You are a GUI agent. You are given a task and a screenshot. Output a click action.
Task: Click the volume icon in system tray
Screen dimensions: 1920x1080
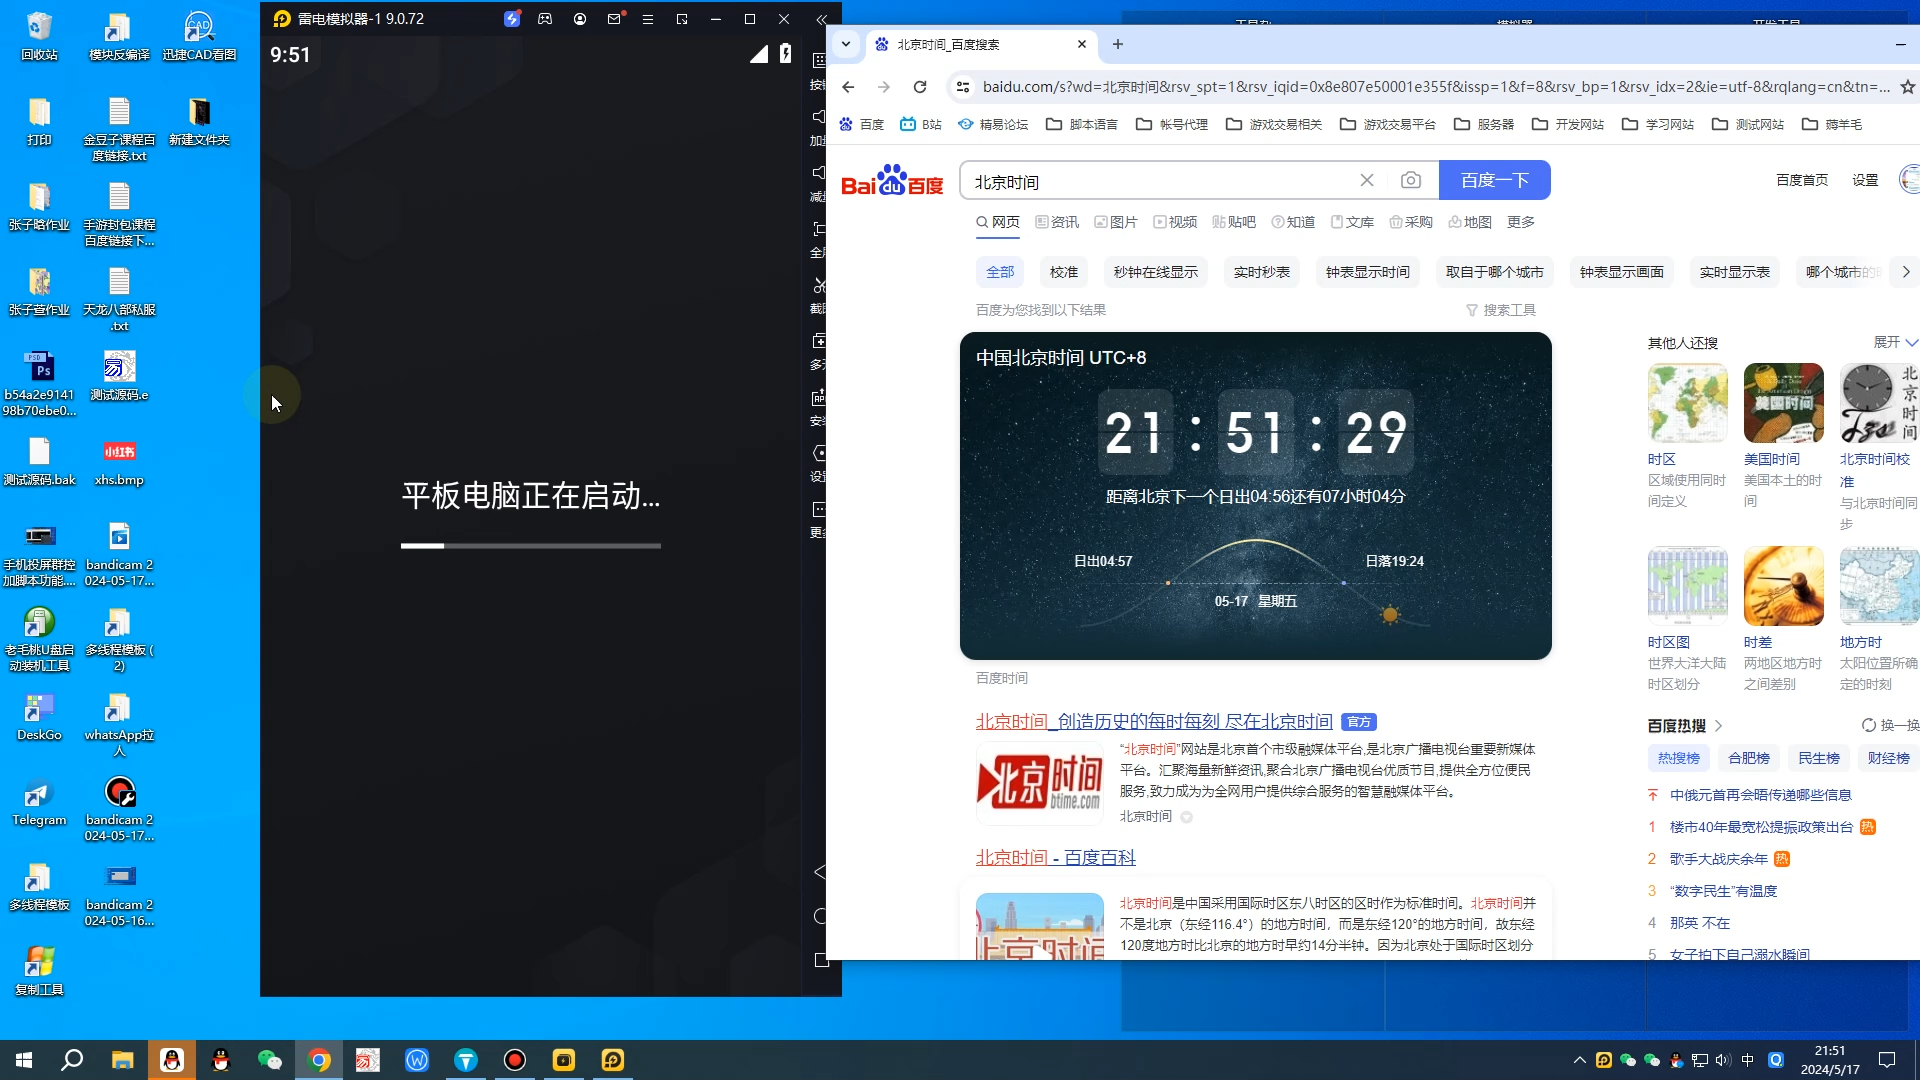coord(1723,1060)
